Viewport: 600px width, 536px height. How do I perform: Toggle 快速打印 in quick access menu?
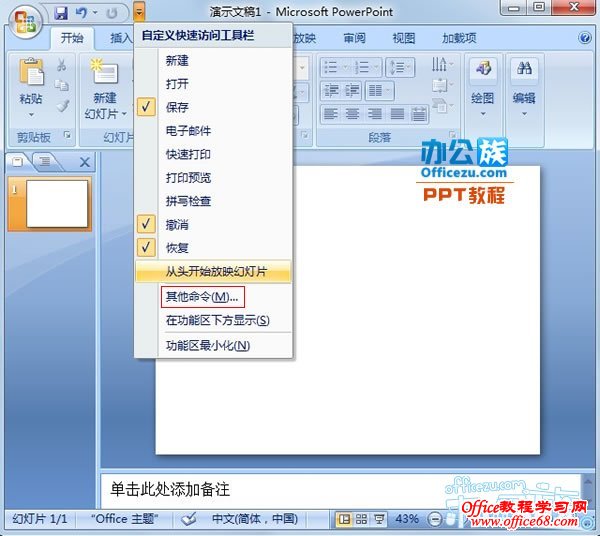click(x=214, y=154)
